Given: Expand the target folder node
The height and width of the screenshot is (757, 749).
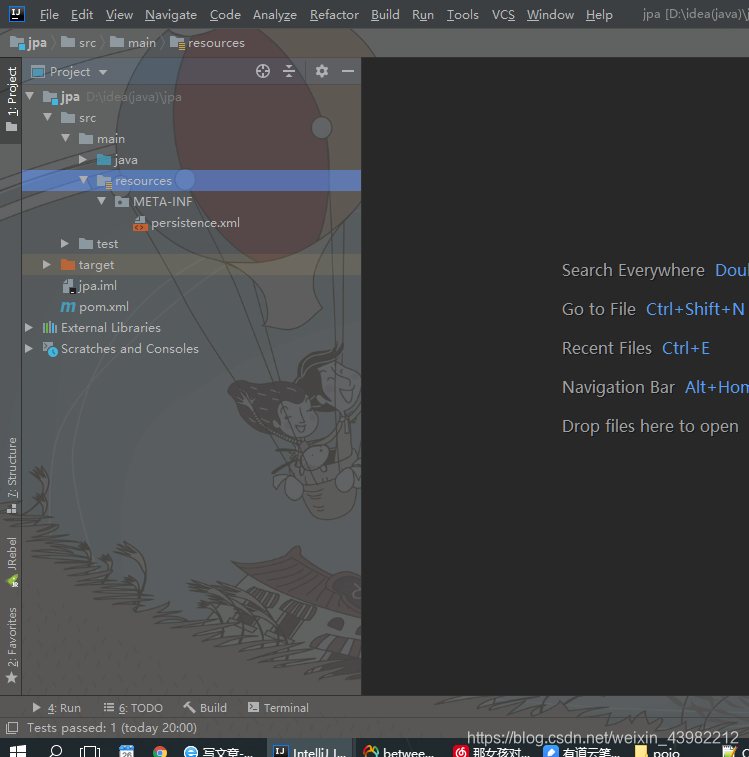Looking at the screenshot, I should pos(47,265).
